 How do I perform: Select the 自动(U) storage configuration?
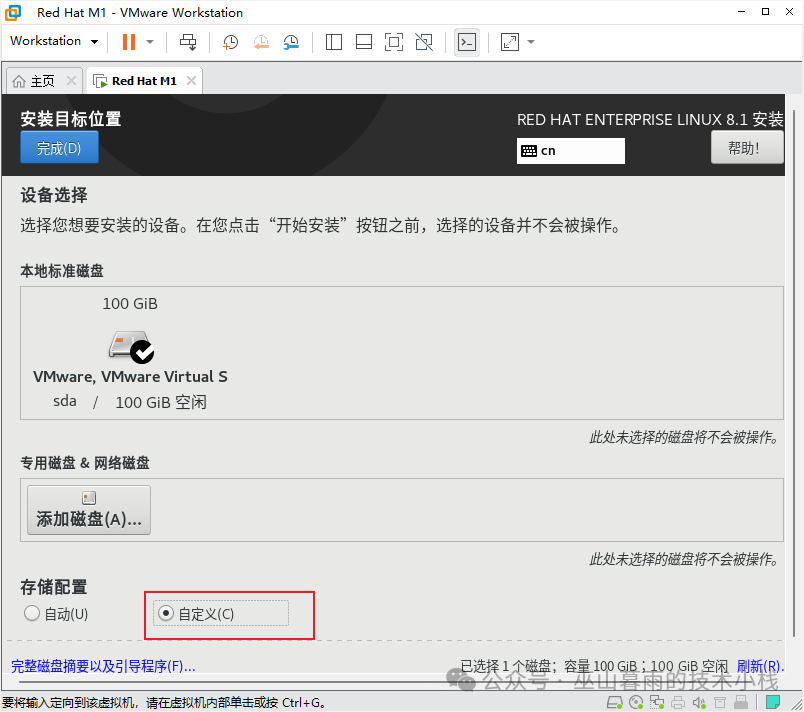[31, 613]
